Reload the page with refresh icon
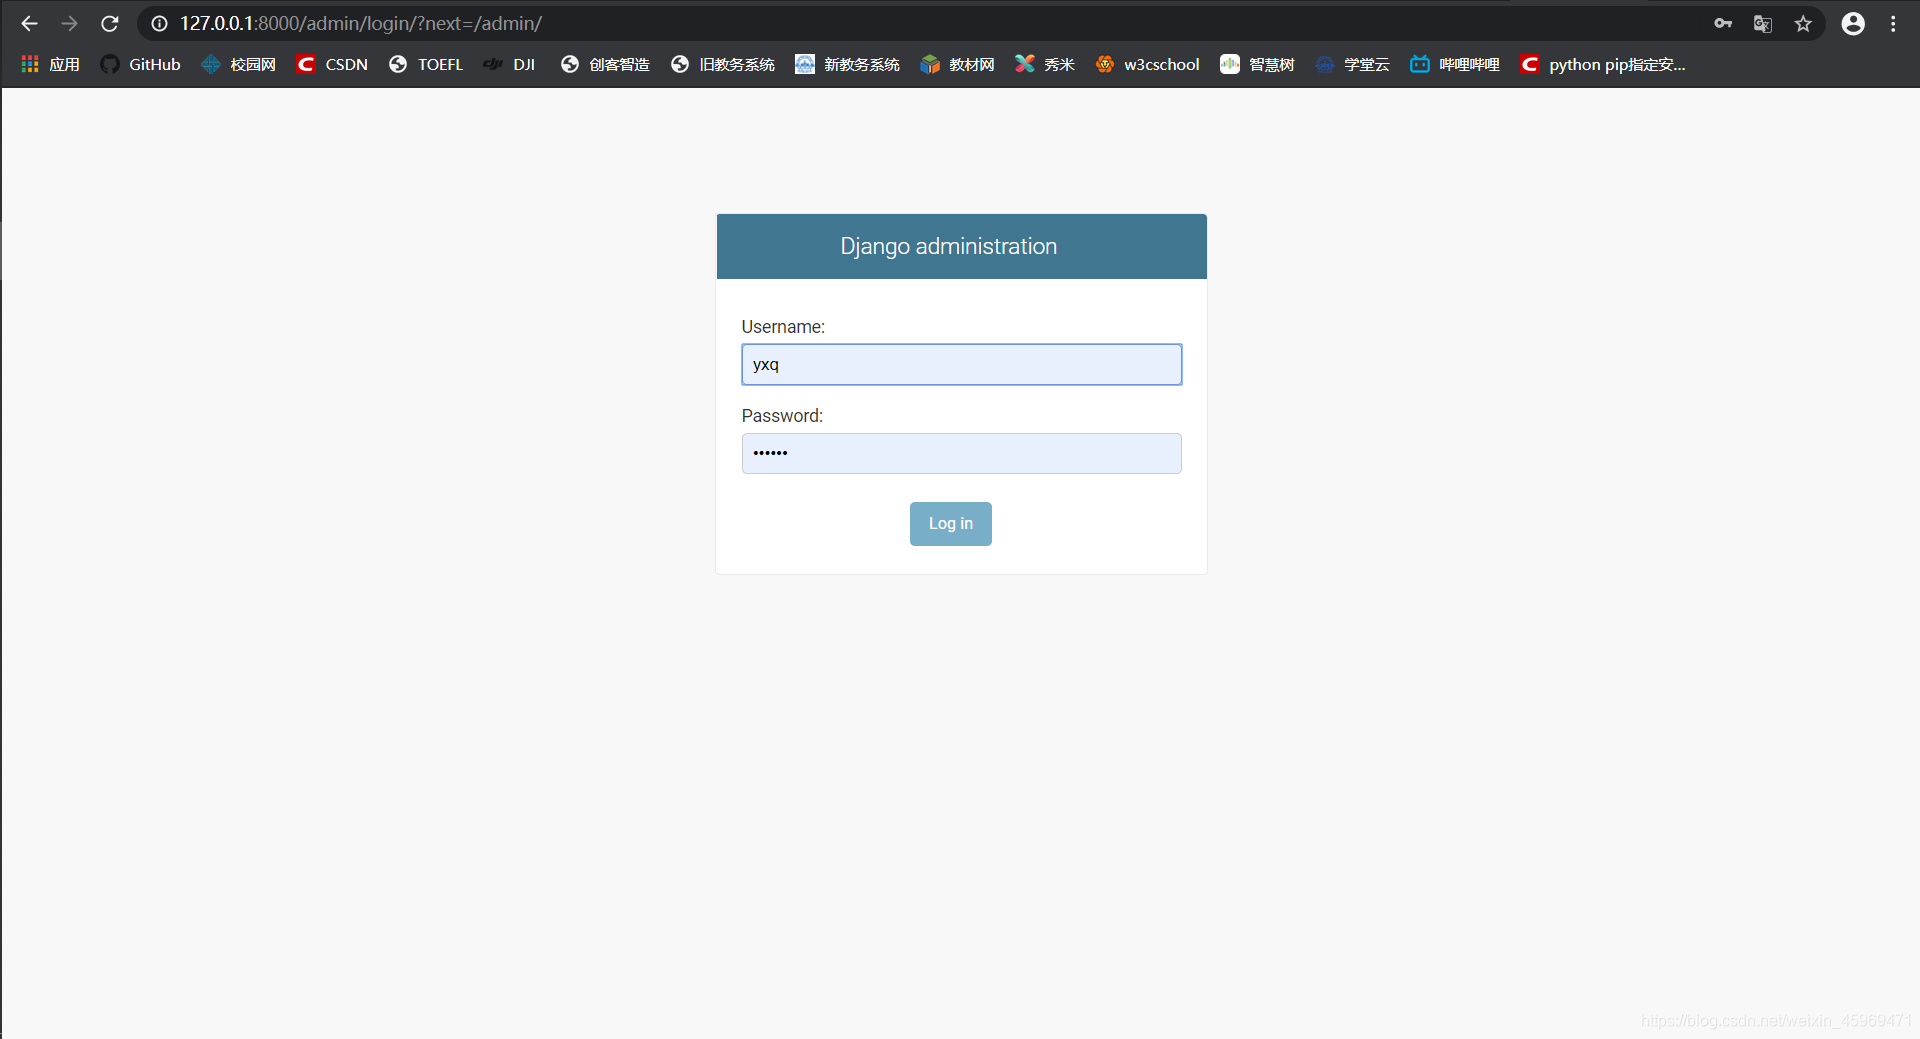The width and height of the screenshot is (1920, 1039). pos(110,24)
